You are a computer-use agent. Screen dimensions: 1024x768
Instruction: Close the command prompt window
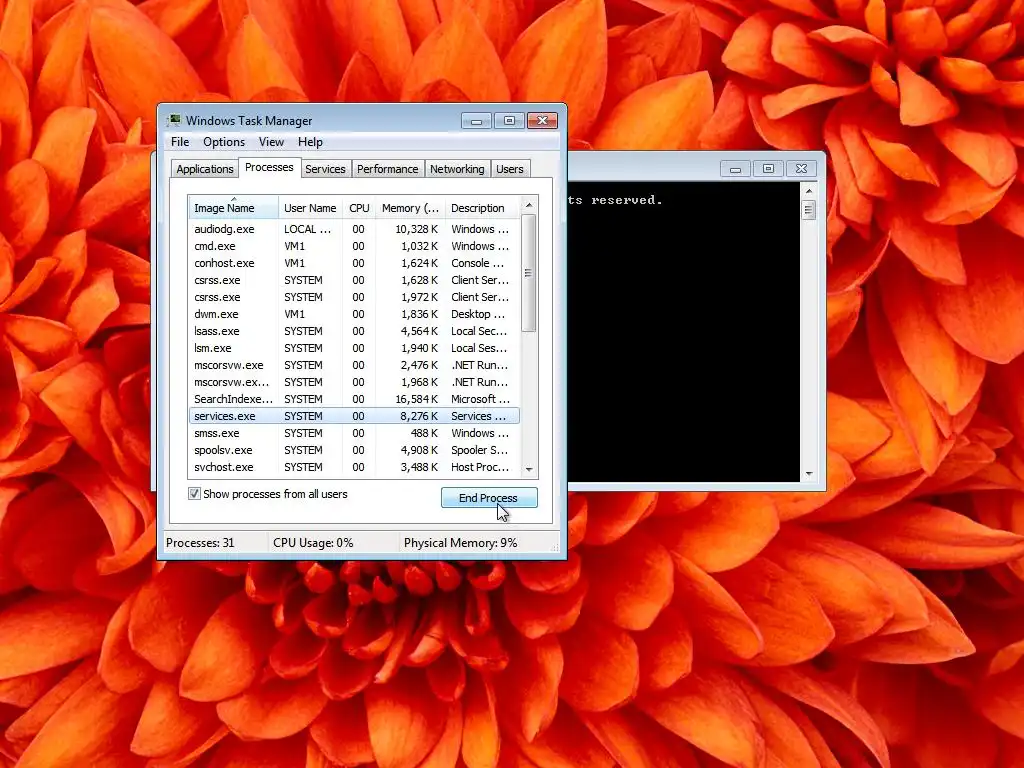point(801,168)
